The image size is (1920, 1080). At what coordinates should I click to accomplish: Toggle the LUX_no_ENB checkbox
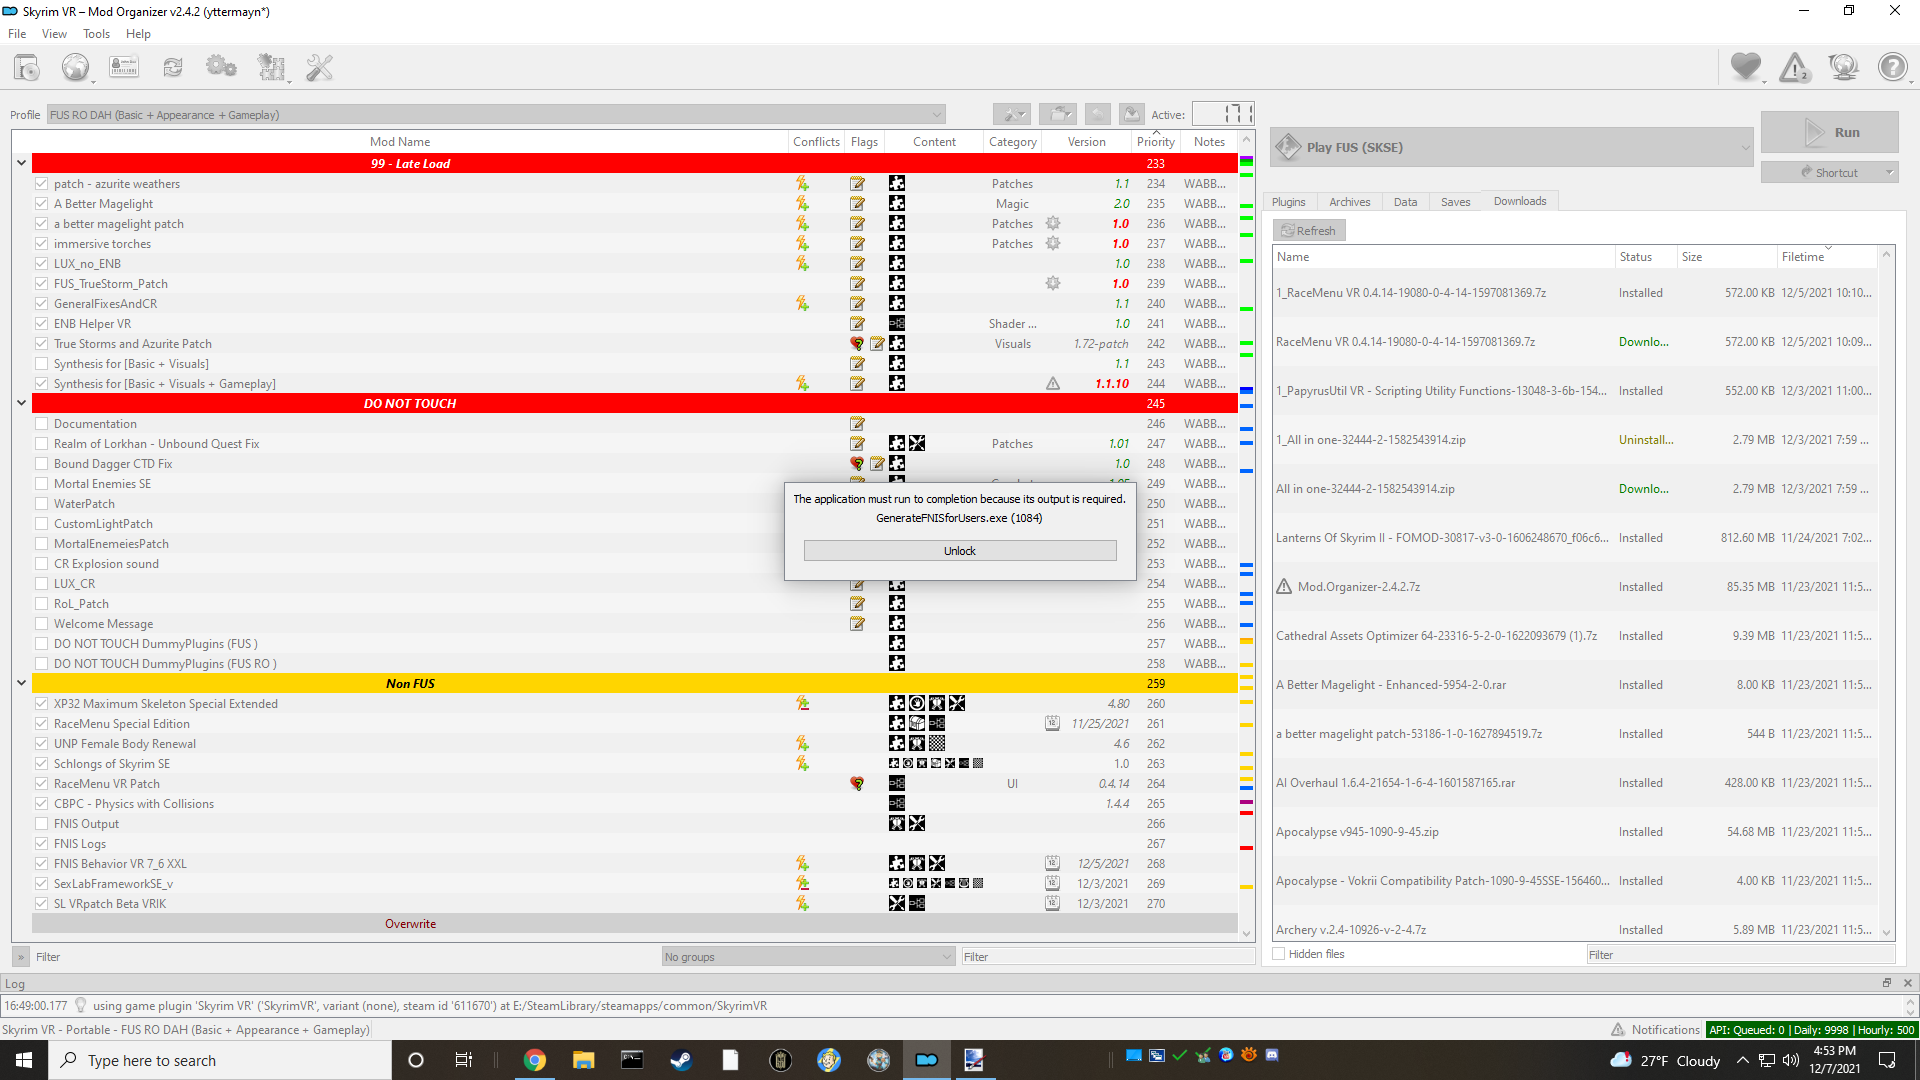coord(41,264)
